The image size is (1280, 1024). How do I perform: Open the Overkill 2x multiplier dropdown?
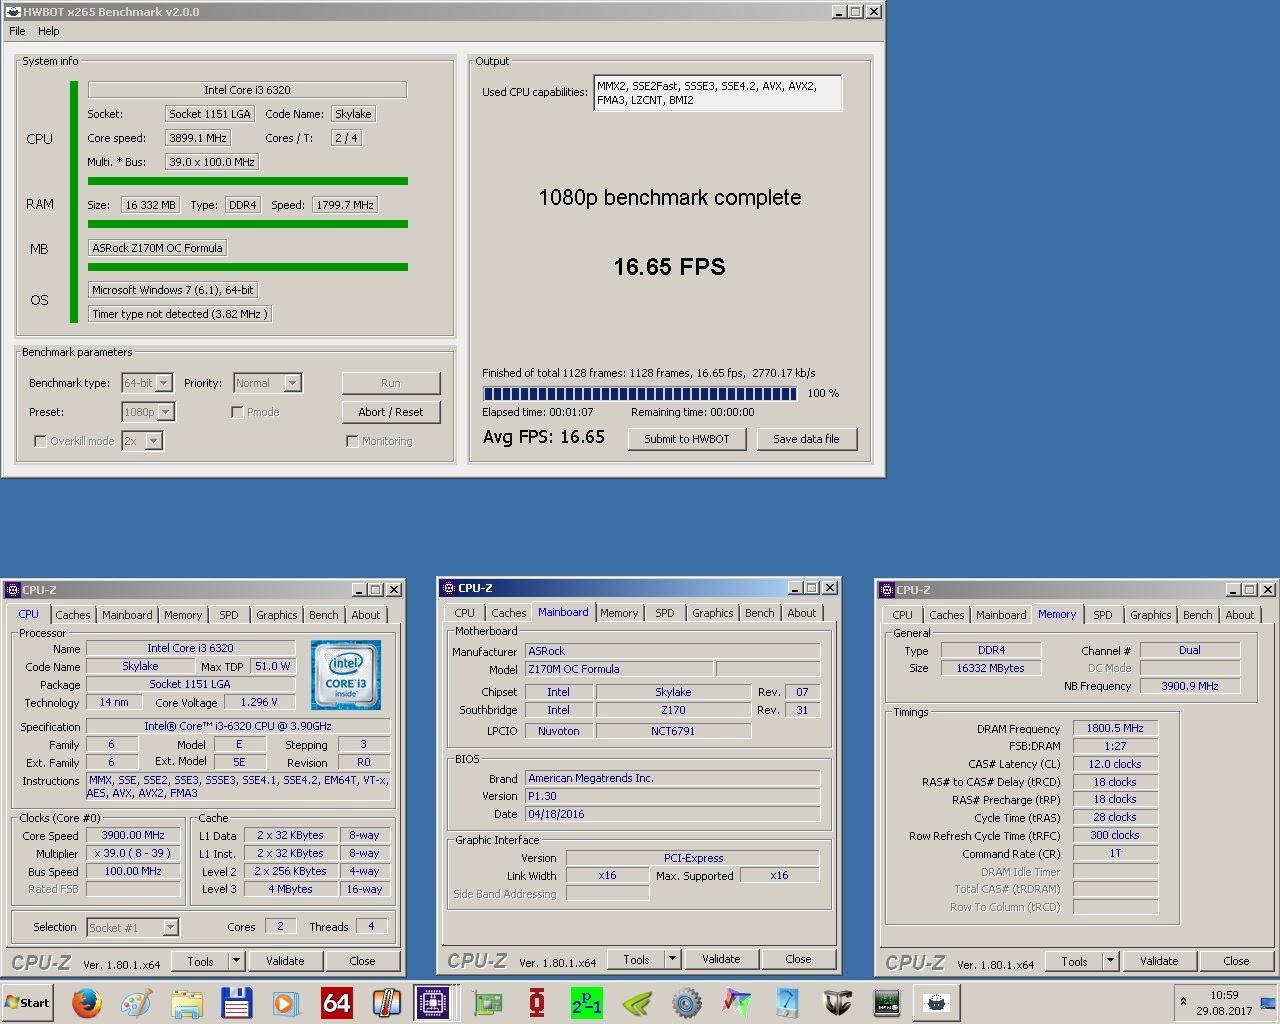(142, 441)
